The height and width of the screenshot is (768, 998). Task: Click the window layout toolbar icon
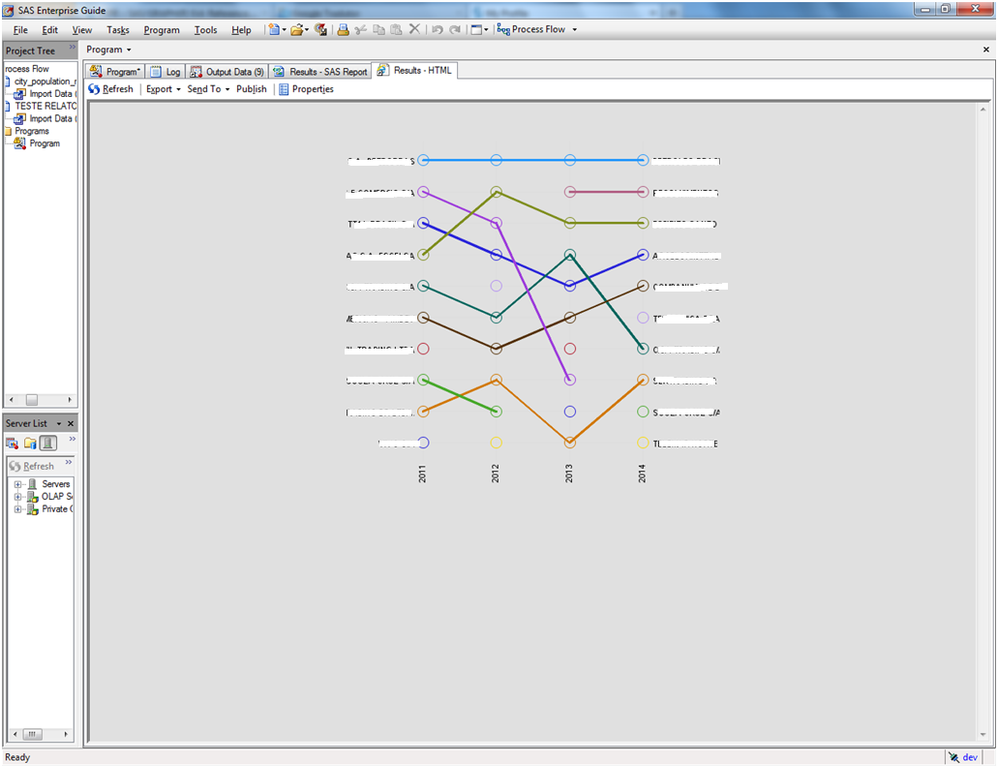coord(476,29)
